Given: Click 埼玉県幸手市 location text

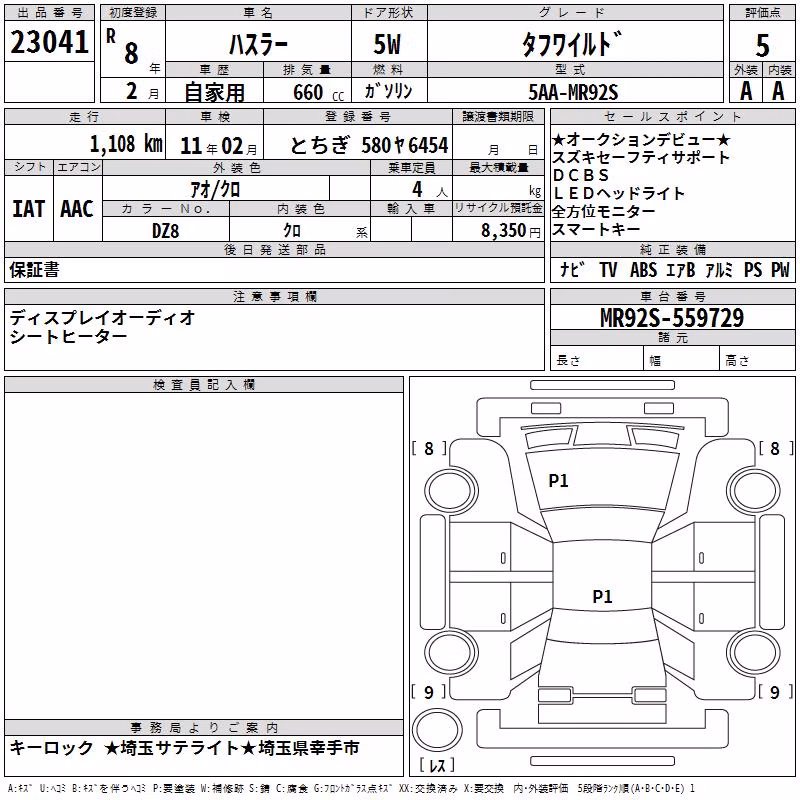Looking at the screenshot, I should 309,748.
